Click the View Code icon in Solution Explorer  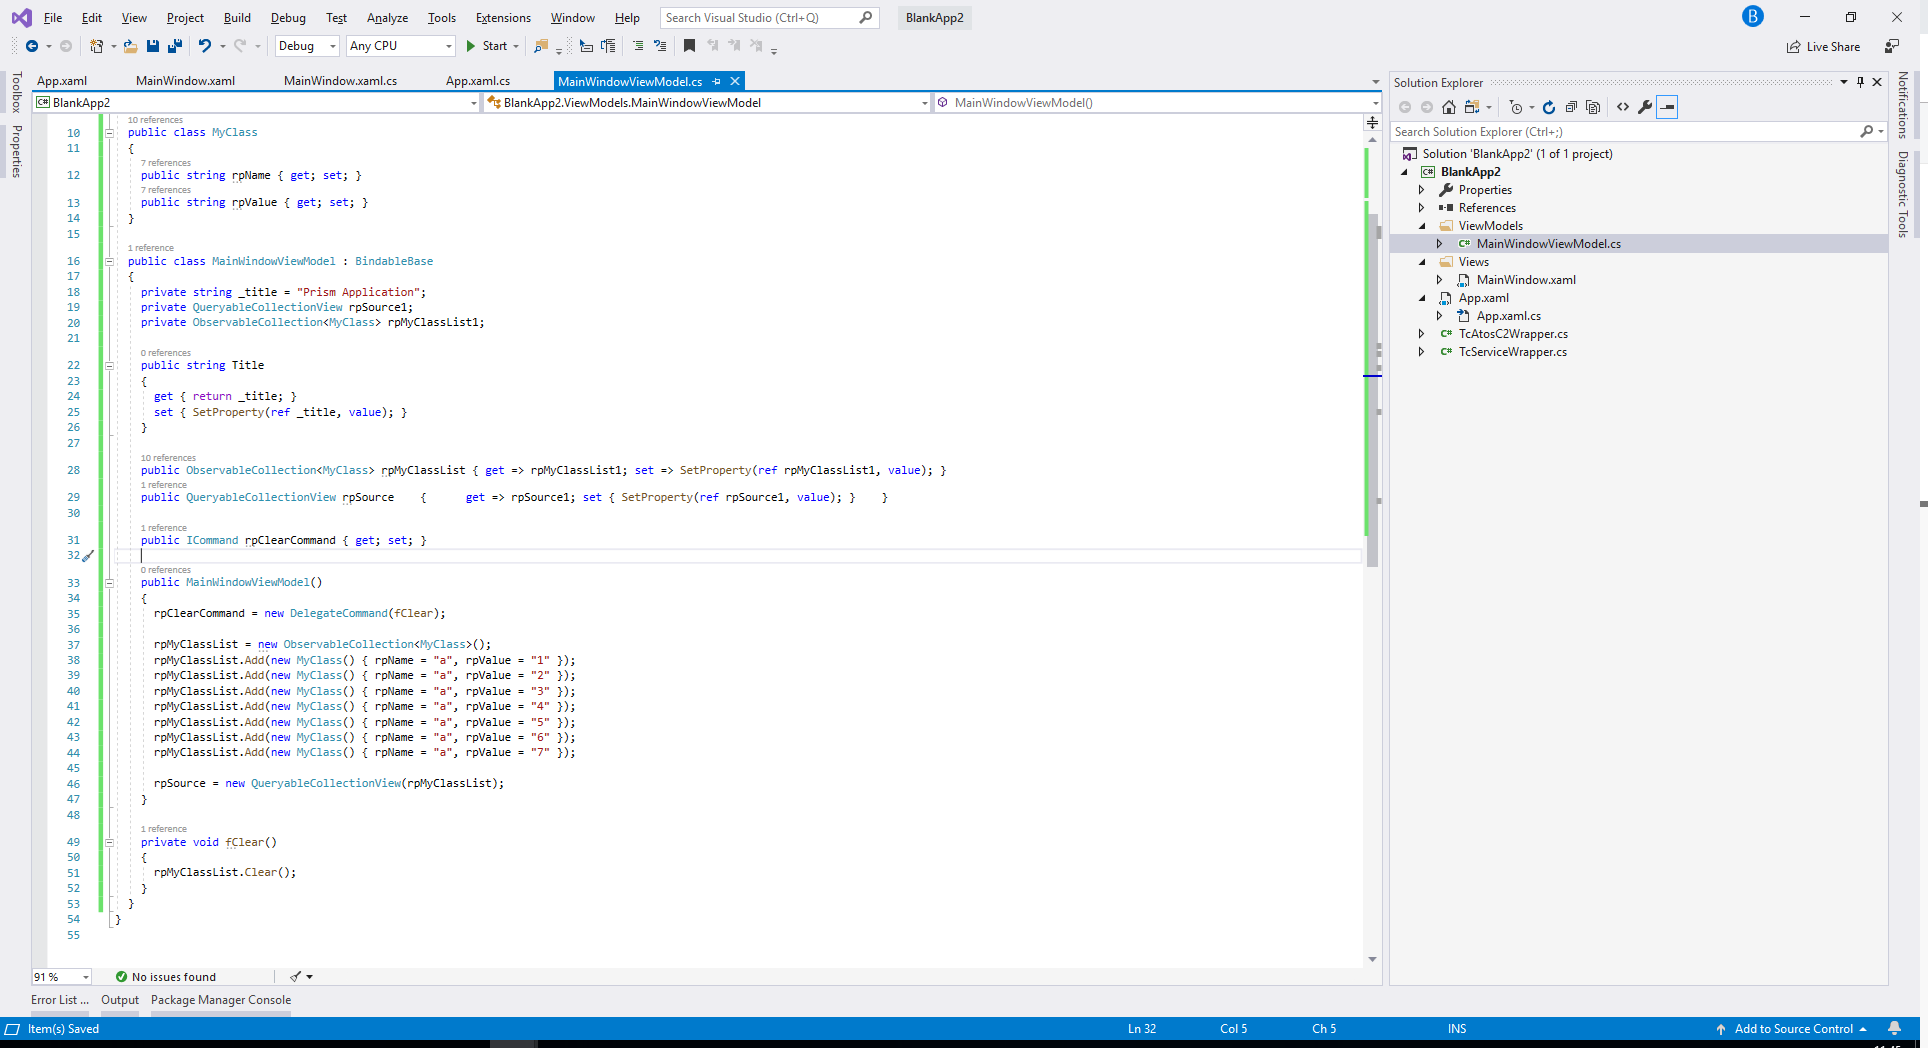(x=1623, y=107)
